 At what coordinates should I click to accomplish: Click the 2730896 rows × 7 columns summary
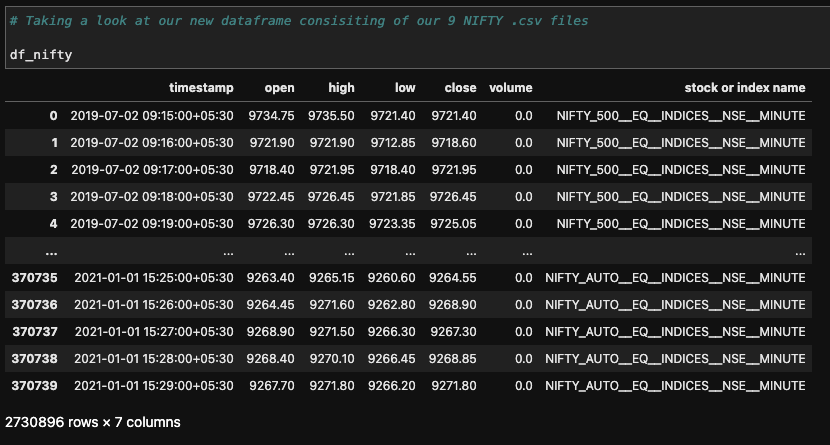[93, 423]
